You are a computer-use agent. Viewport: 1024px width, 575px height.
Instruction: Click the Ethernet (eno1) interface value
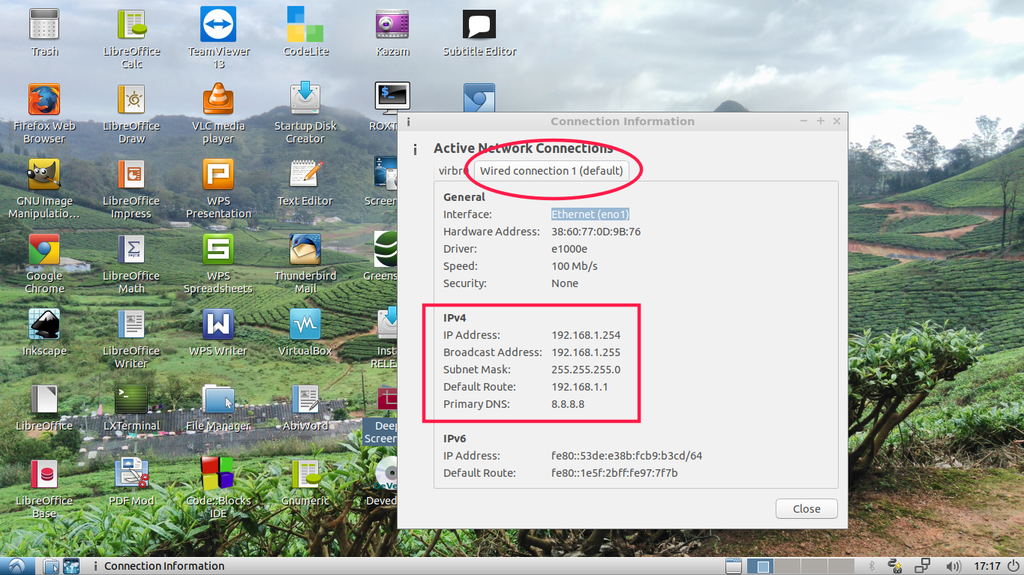[590, 214]
